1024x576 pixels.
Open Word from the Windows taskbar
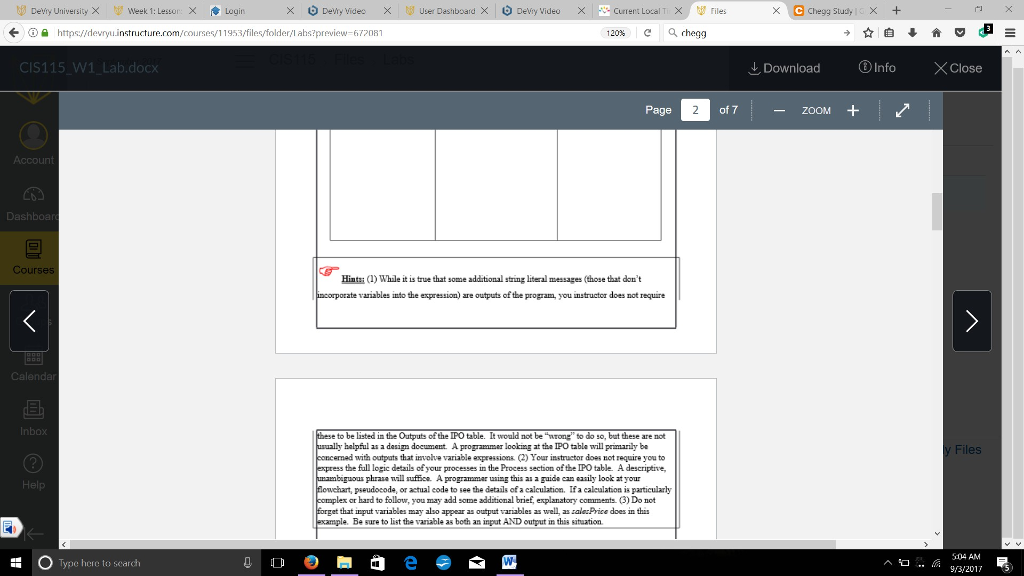[508, 562]
